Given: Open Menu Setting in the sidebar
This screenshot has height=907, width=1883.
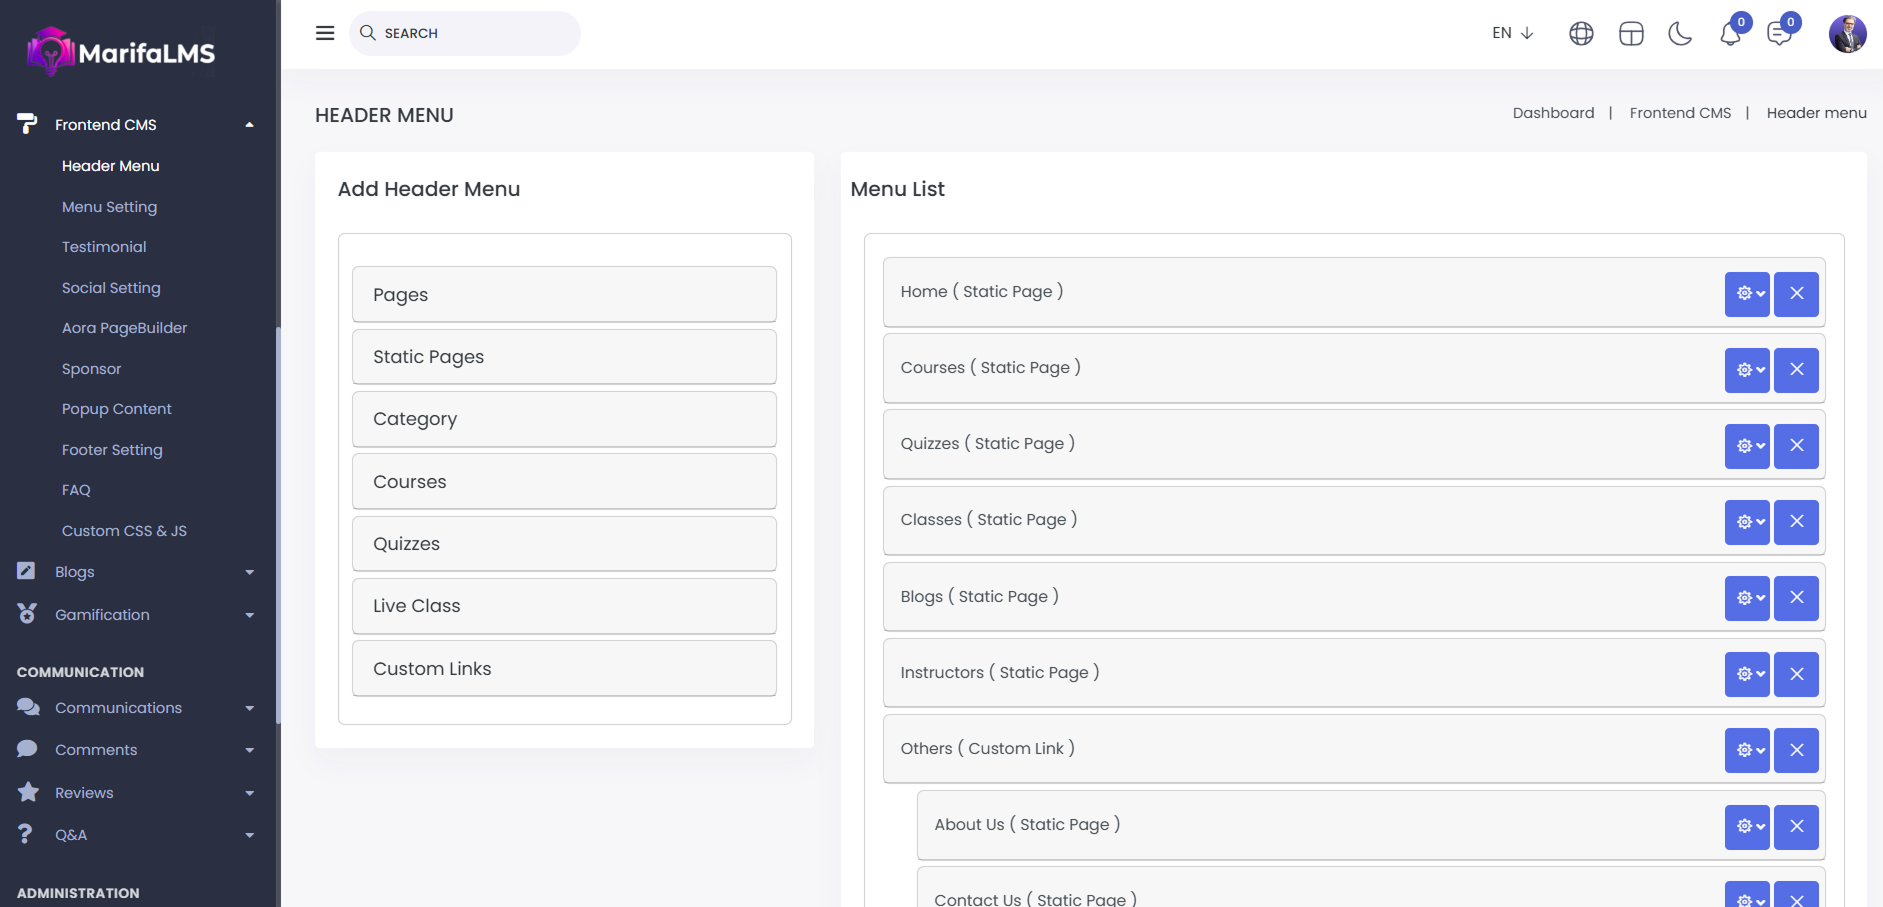Looking at the screenshot, I should pos(109,207).
